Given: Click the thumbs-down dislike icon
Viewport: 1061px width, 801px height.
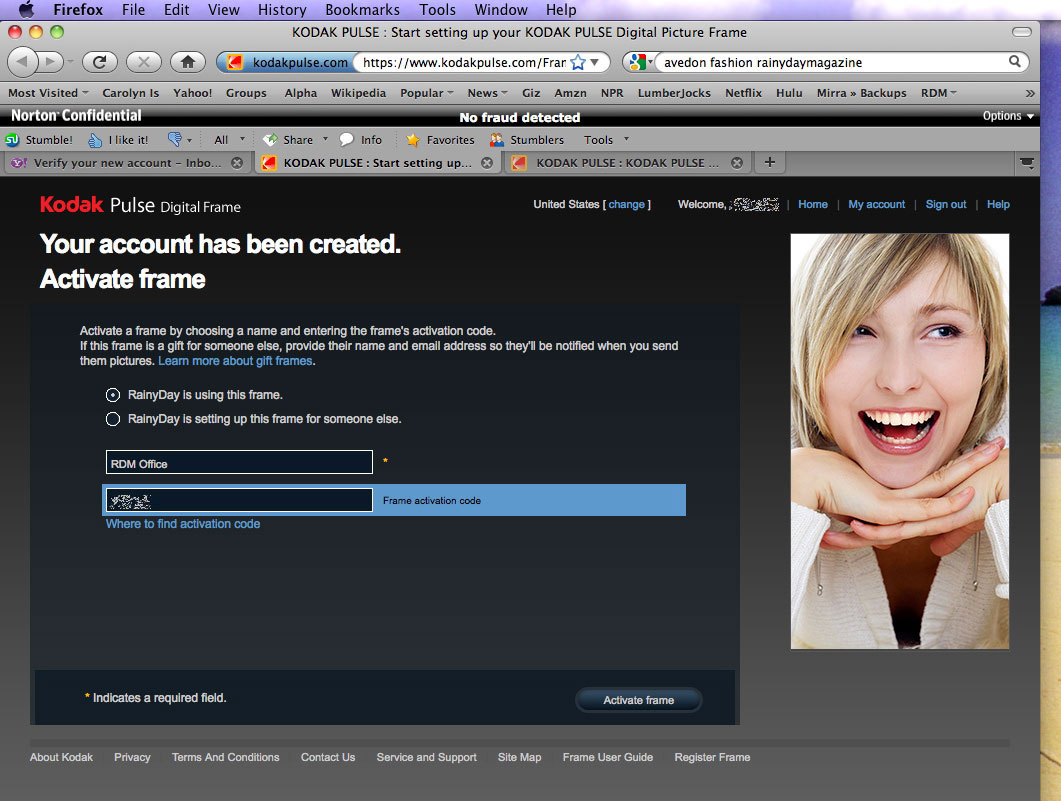Looking at the screenshot, I should (175, 139).
